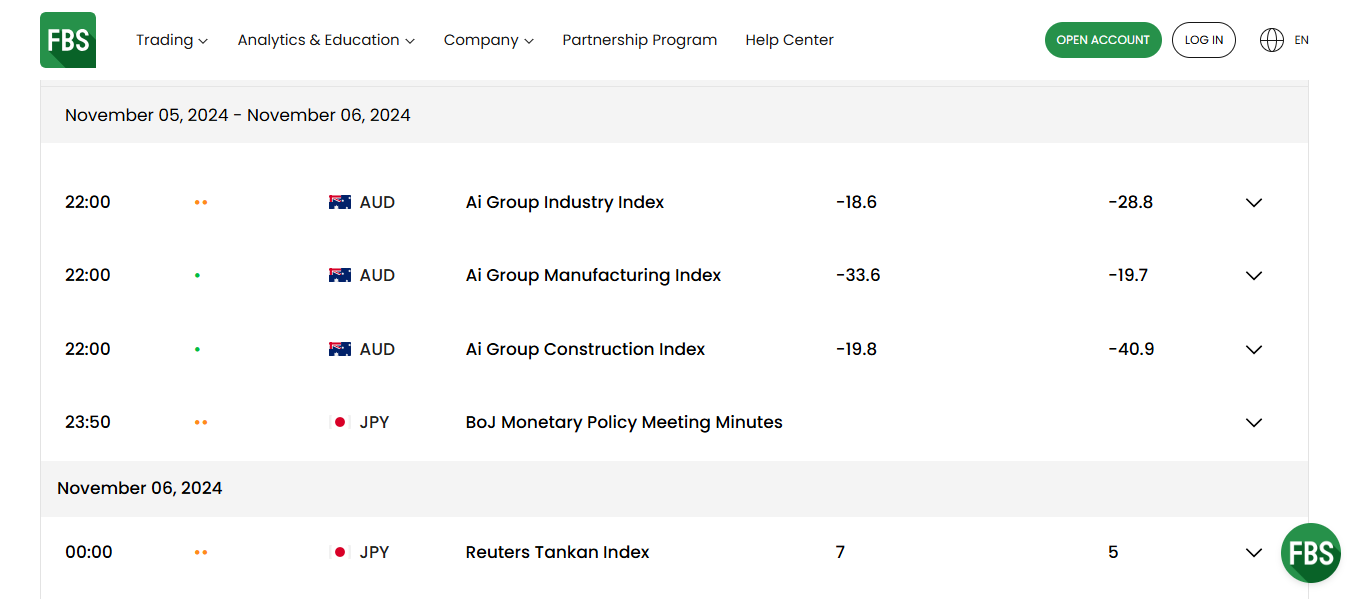
Task: Click the floating FBS chat bubble
Action: click(x=1310, y=552)
